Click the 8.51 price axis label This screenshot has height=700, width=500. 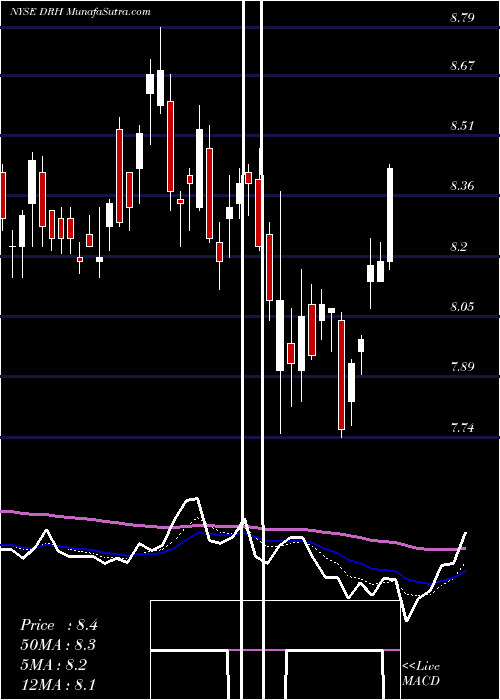click(x=462, y=126)
